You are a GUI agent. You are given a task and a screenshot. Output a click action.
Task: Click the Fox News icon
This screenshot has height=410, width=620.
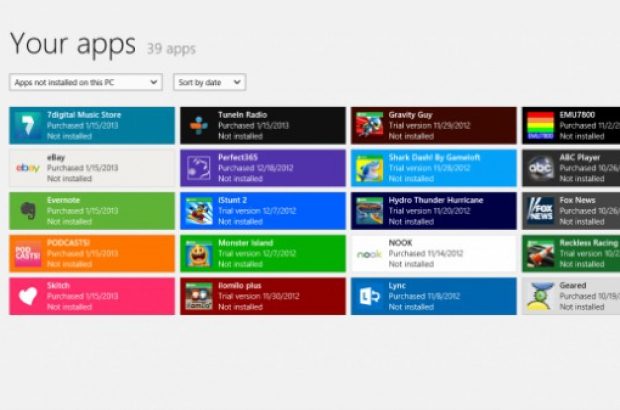click(541, 211)
